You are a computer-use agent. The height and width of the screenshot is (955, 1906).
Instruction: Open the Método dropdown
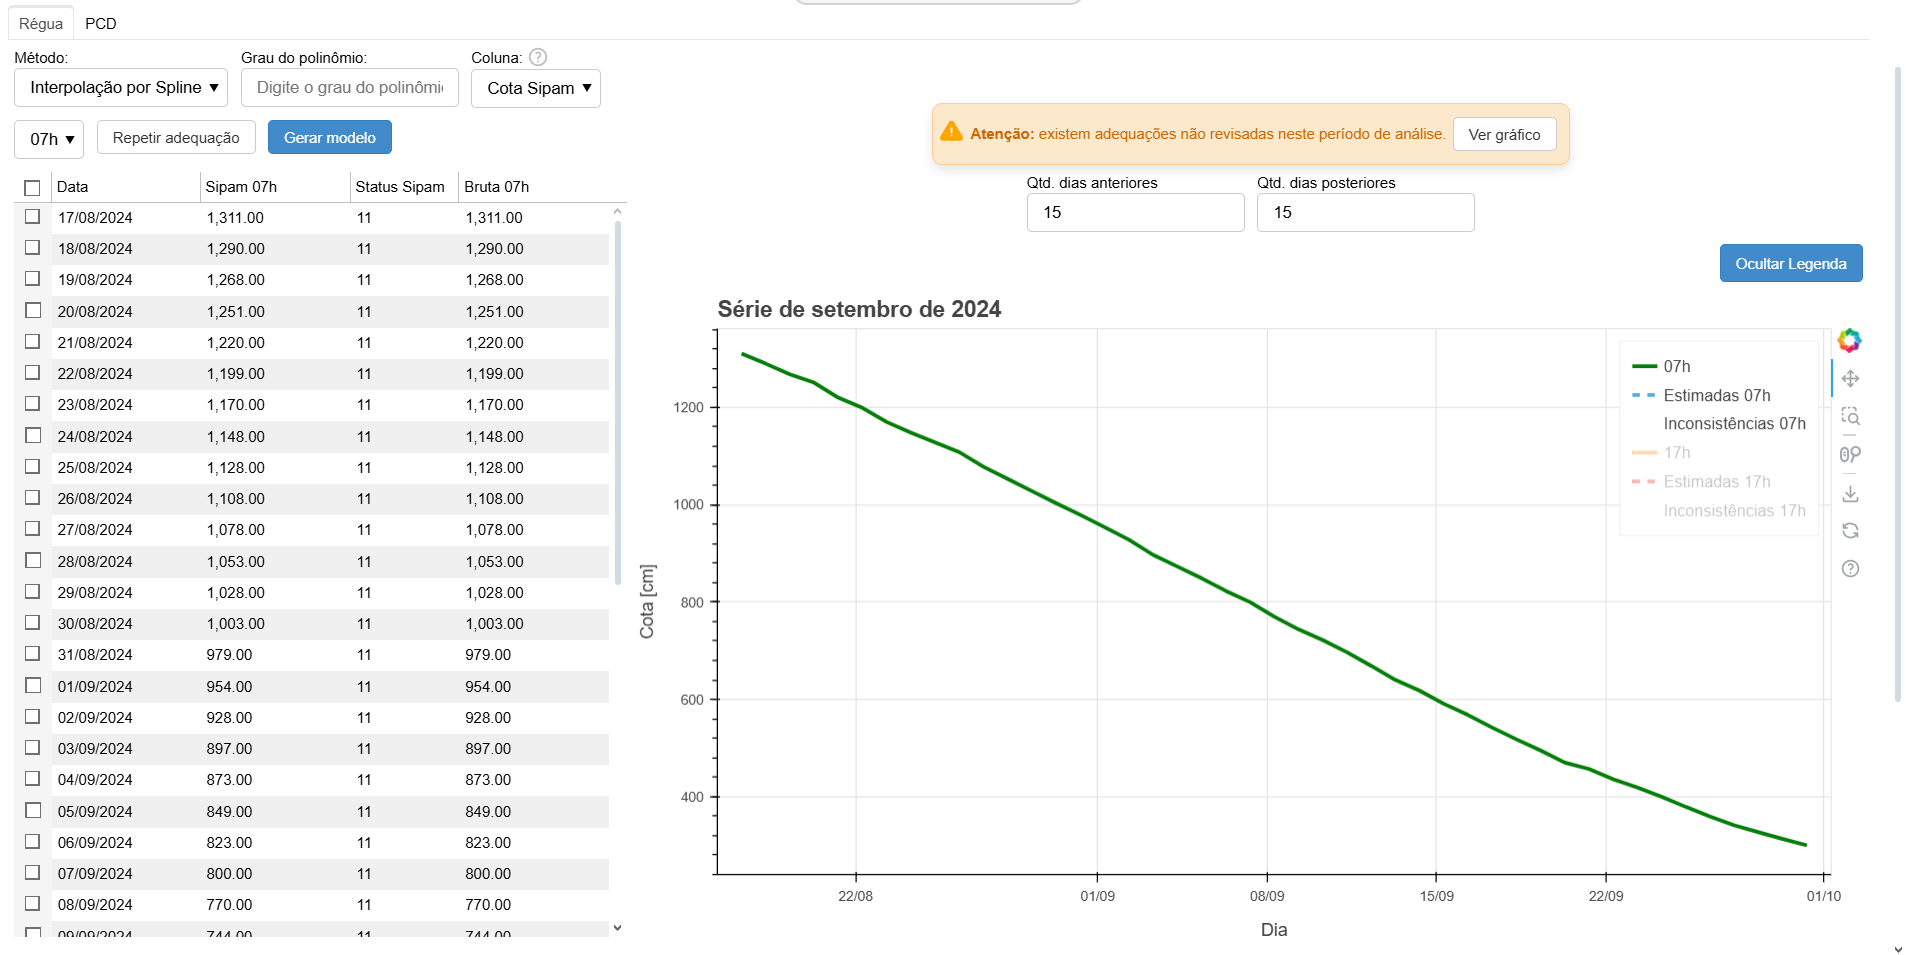121,88
